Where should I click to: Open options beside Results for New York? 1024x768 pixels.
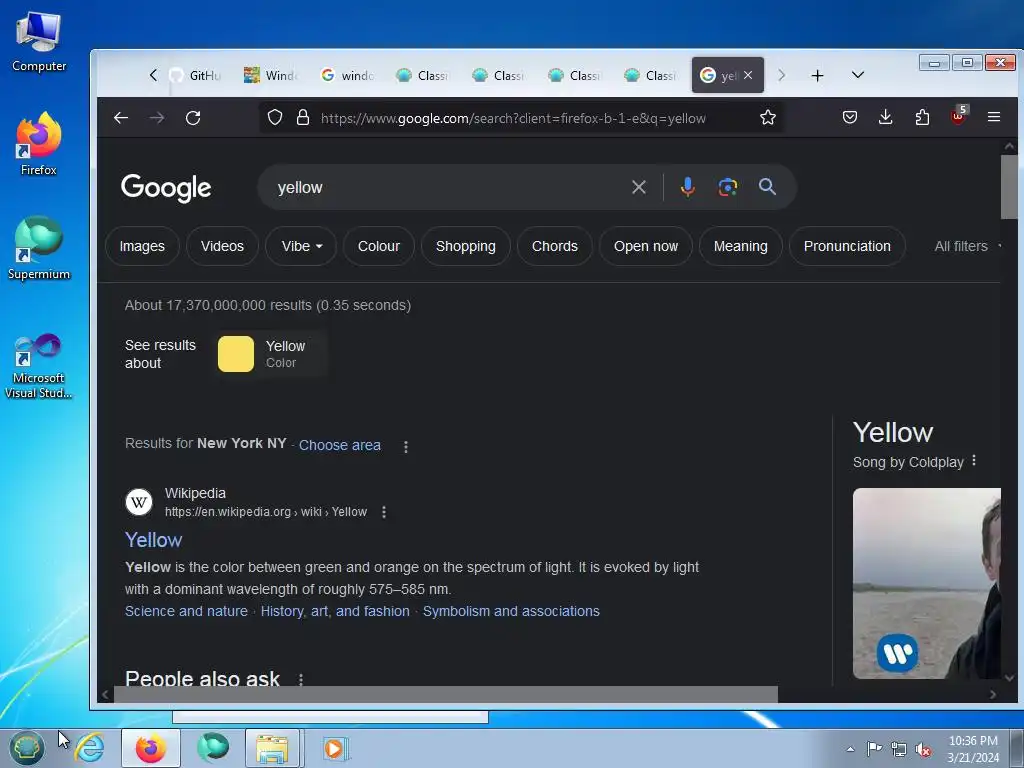(406, 447)
